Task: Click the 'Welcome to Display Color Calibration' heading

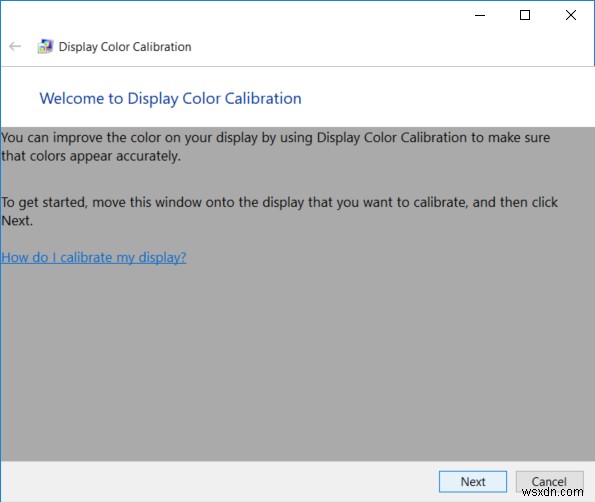Action: [170, 99]
